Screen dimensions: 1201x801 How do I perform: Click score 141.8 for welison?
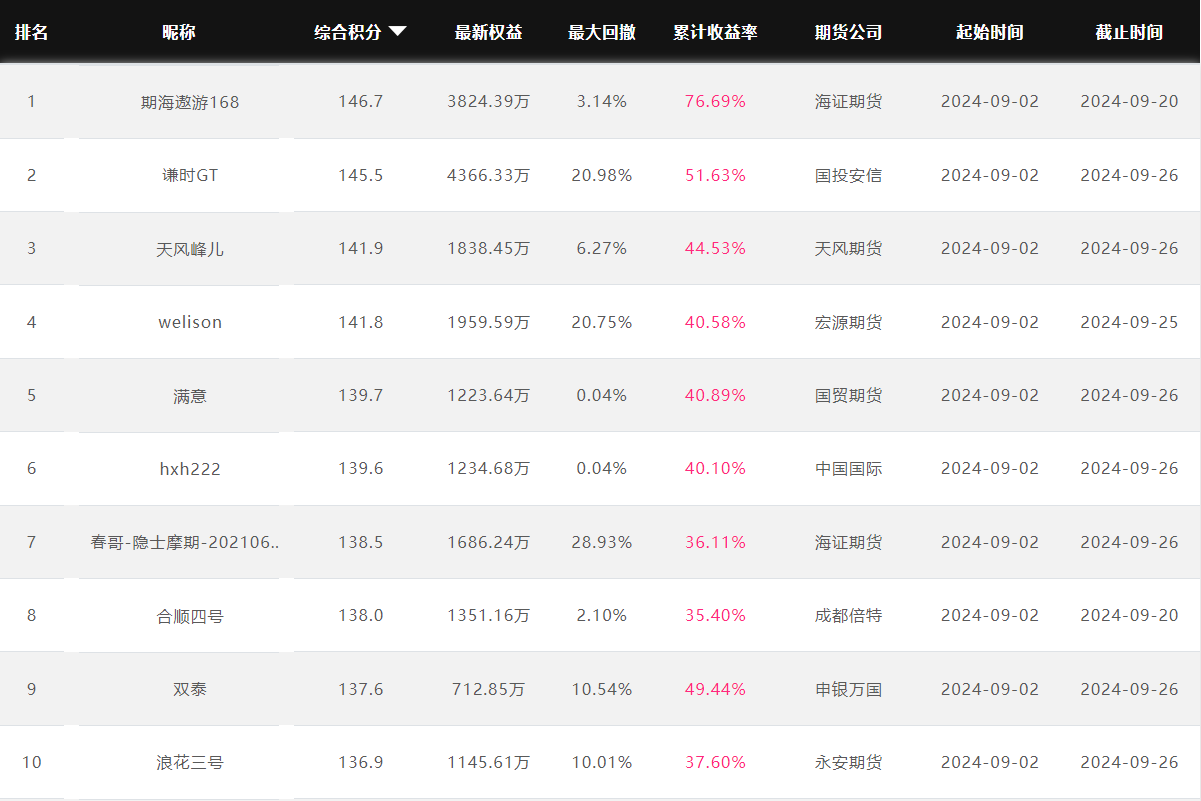click(x=360, y=322)
